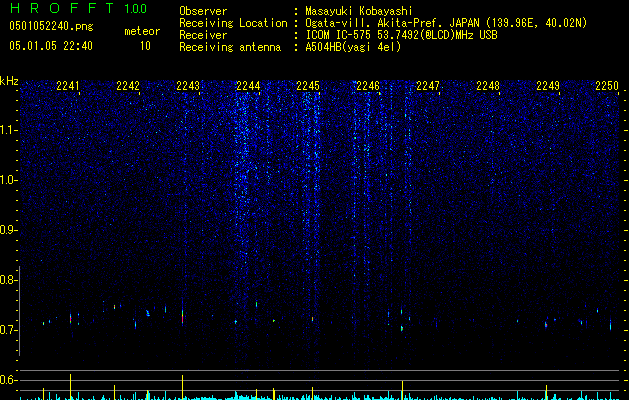Click the 1.0 kHz axis label
629x400 pixels.
(9, 180)
